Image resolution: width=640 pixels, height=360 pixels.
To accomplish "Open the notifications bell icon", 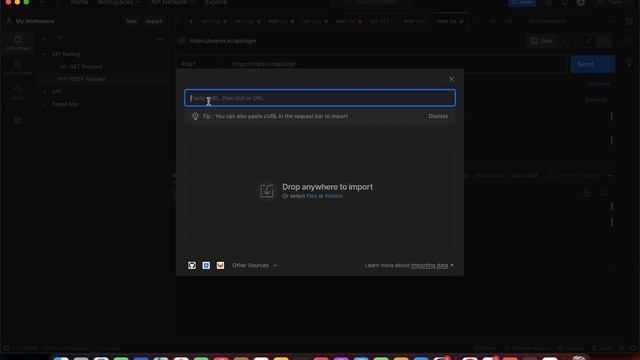I will (x=565, y=2).
